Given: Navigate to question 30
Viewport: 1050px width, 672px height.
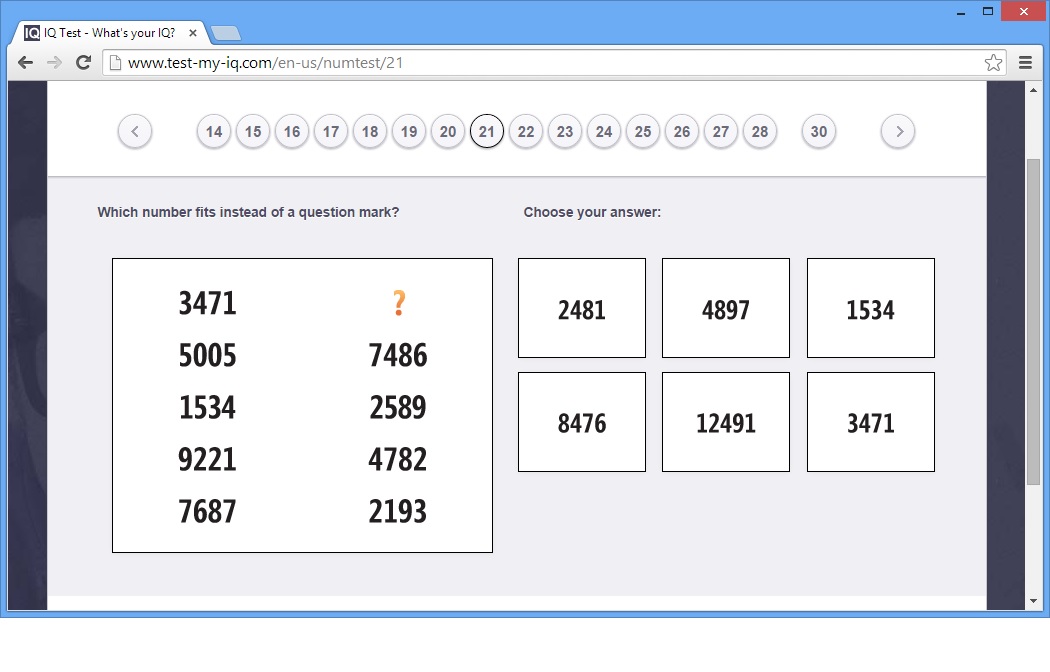Looking at the screenshot, I should click(x=819, y=132).
